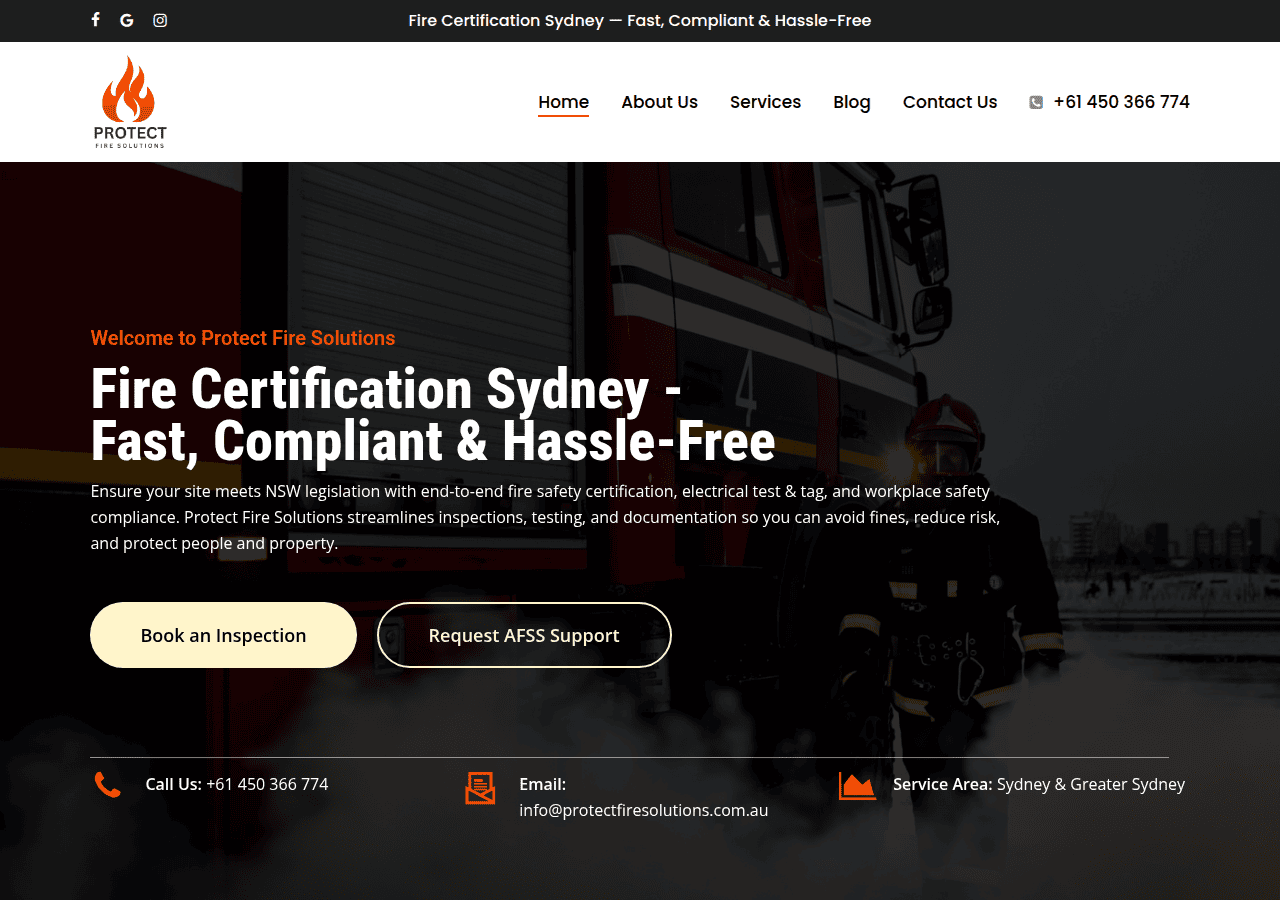
Task: Click the Service Area Sydney & Greater Sydney text
Action: tap(1039, 784)
